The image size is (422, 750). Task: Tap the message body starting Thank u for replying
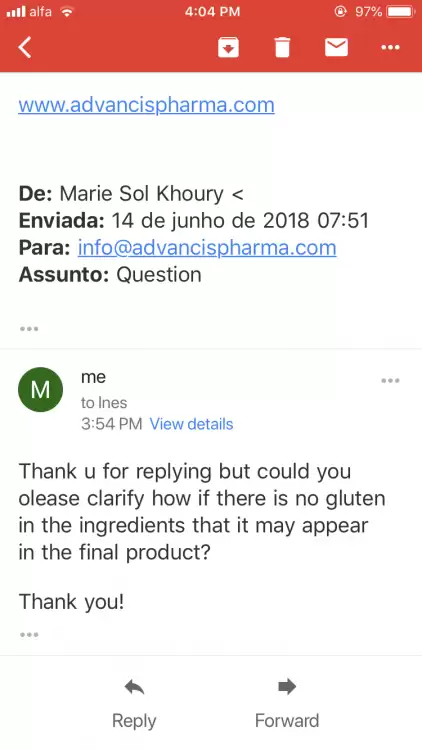[202, 512]
